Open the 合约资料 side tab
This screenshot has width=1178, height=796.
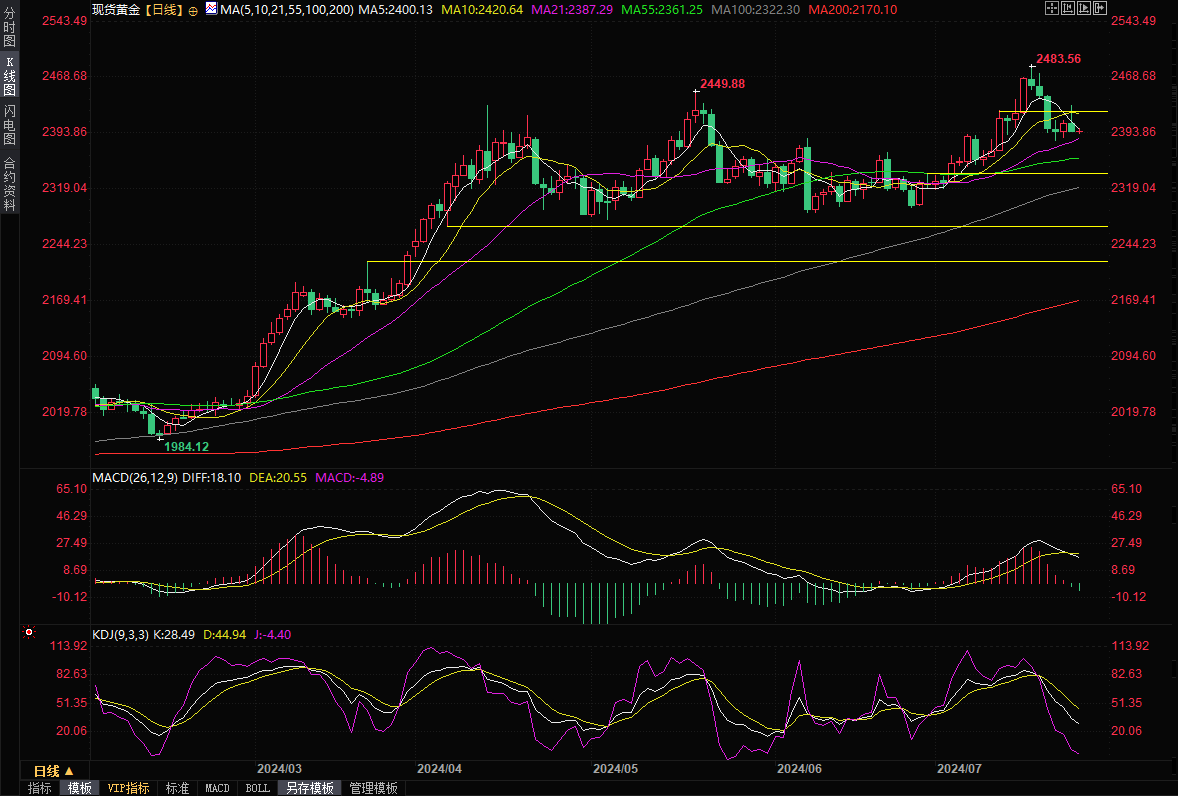(x=9, y=183)
